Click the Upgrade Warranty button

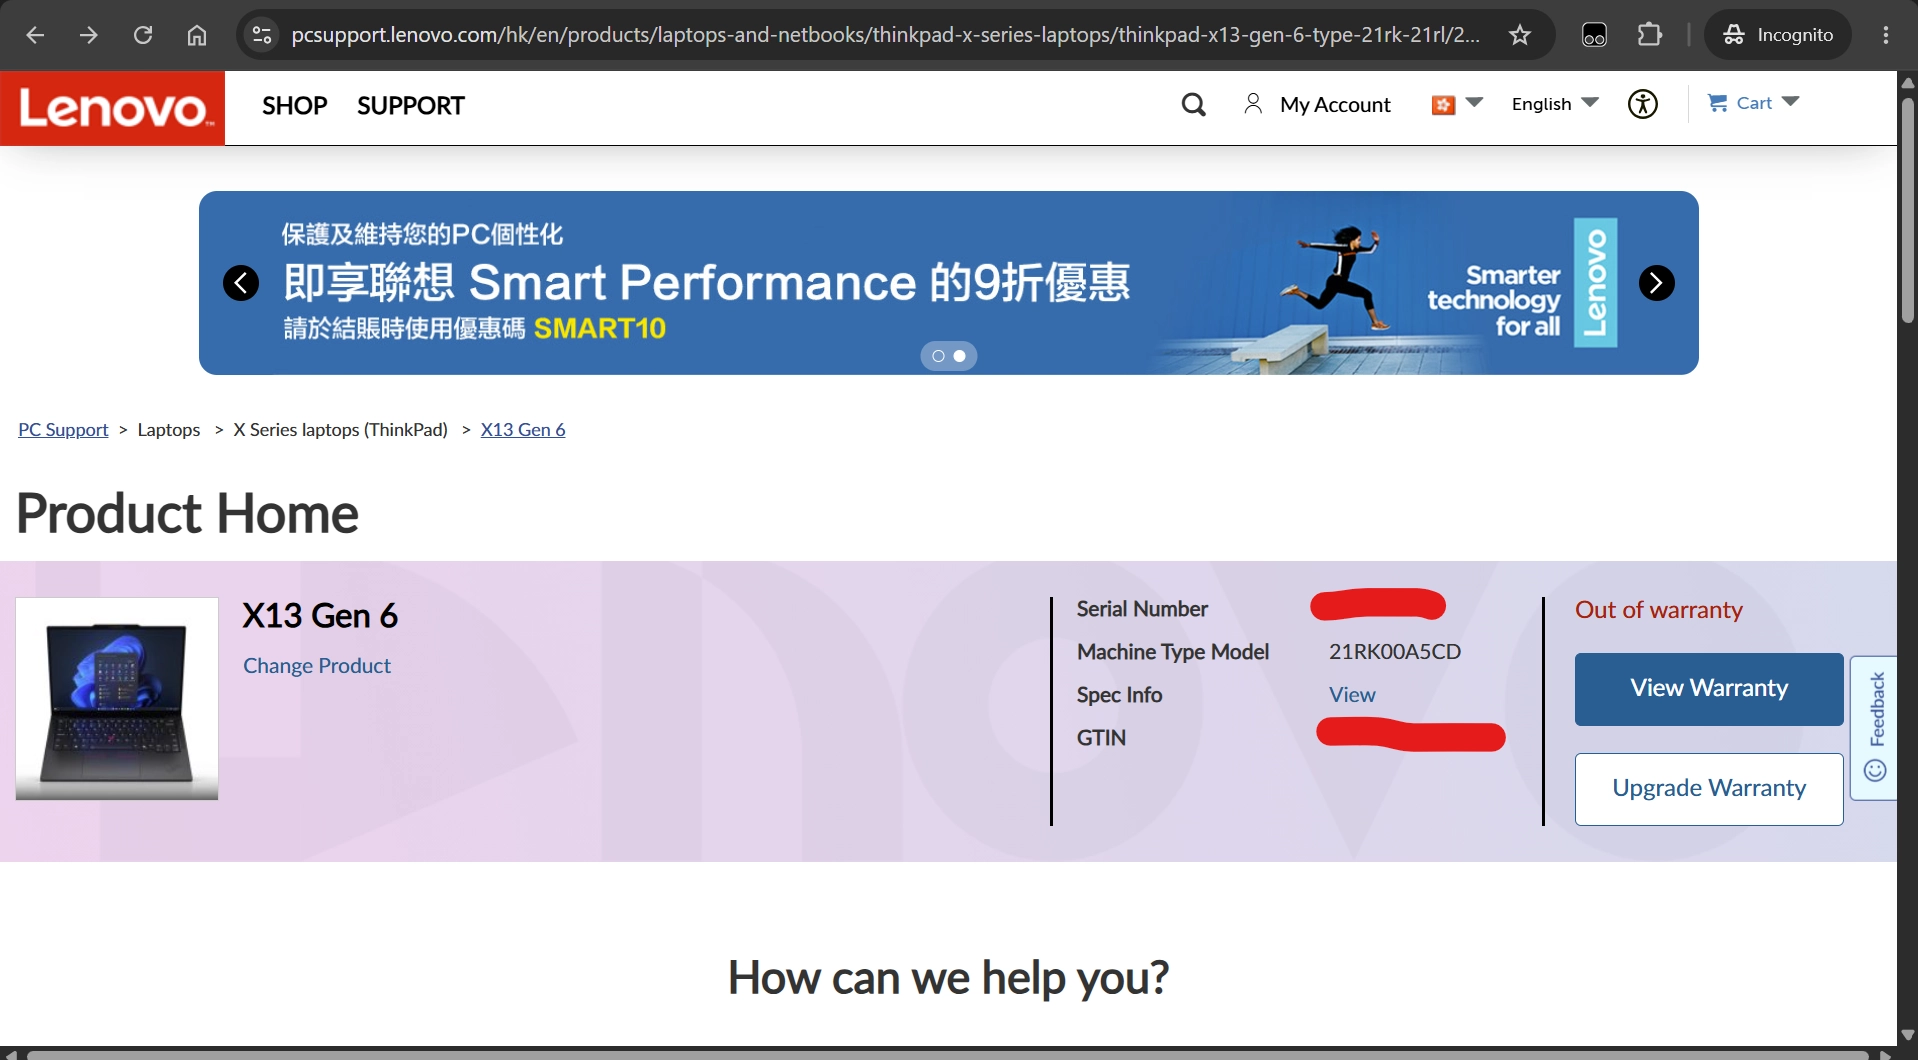tap(1709, 789)
